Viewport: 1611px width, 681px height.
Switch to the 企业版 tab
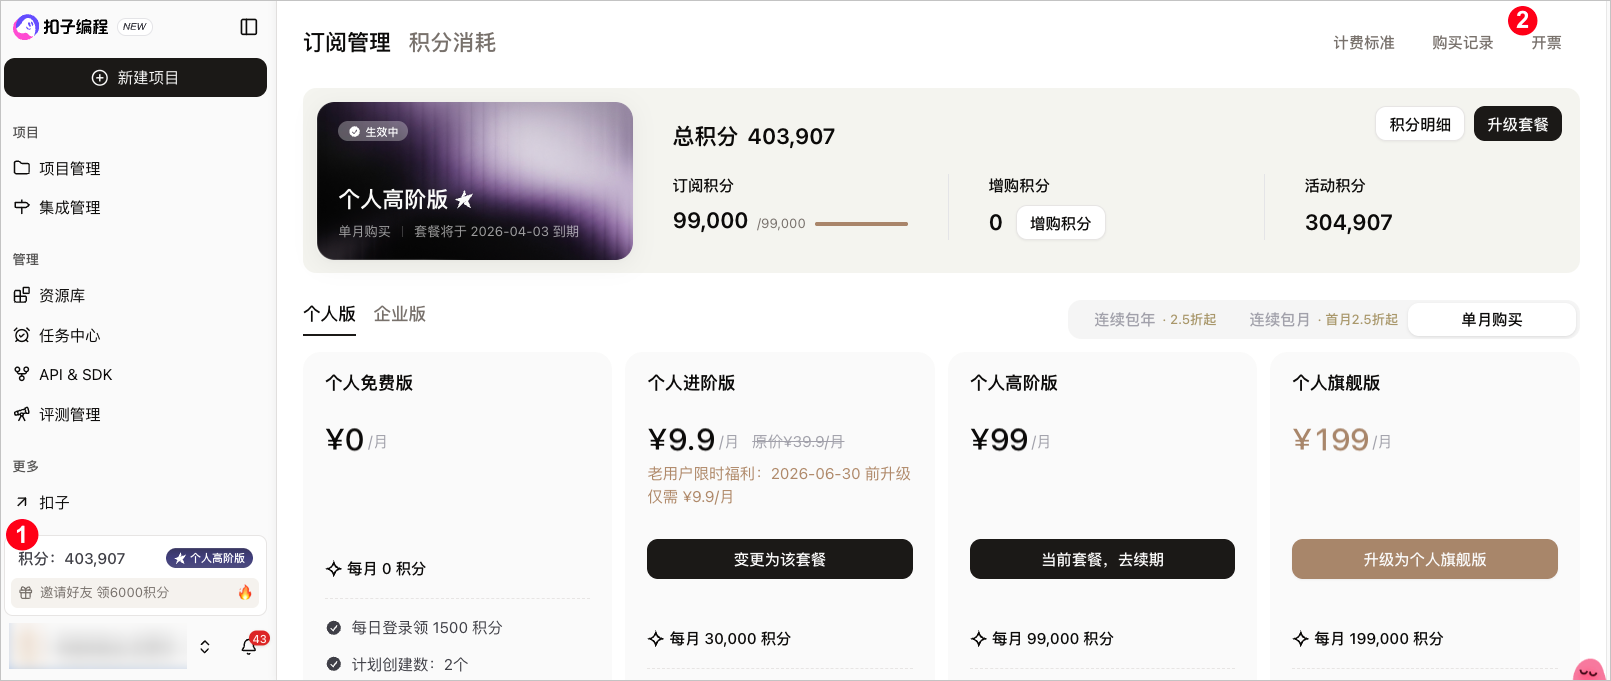(x=399, y=314)
